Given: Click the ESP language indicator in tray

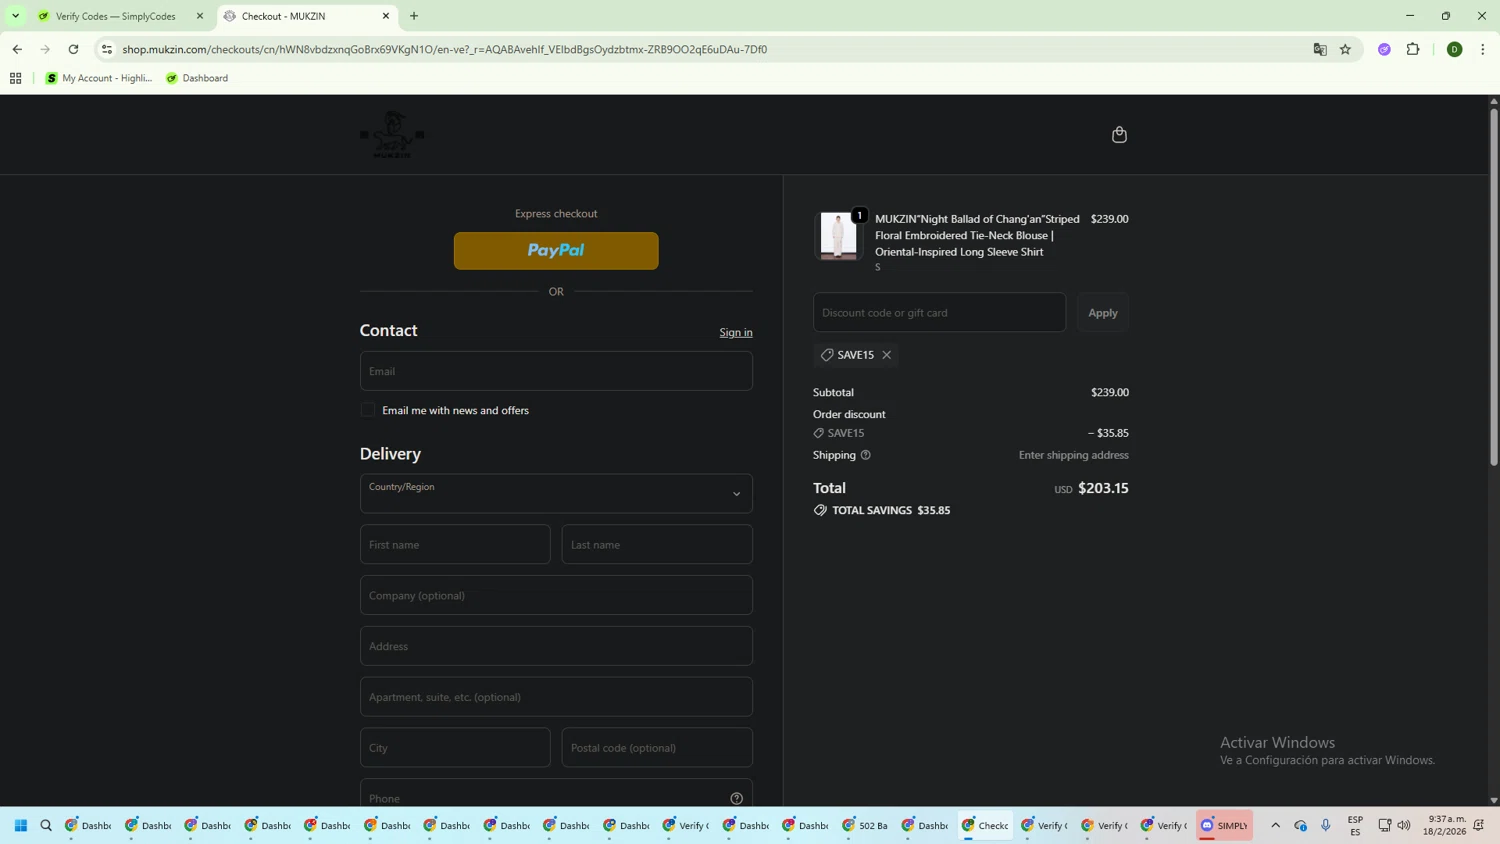Looking at the screenshot, I should (x=1356, y=826).
